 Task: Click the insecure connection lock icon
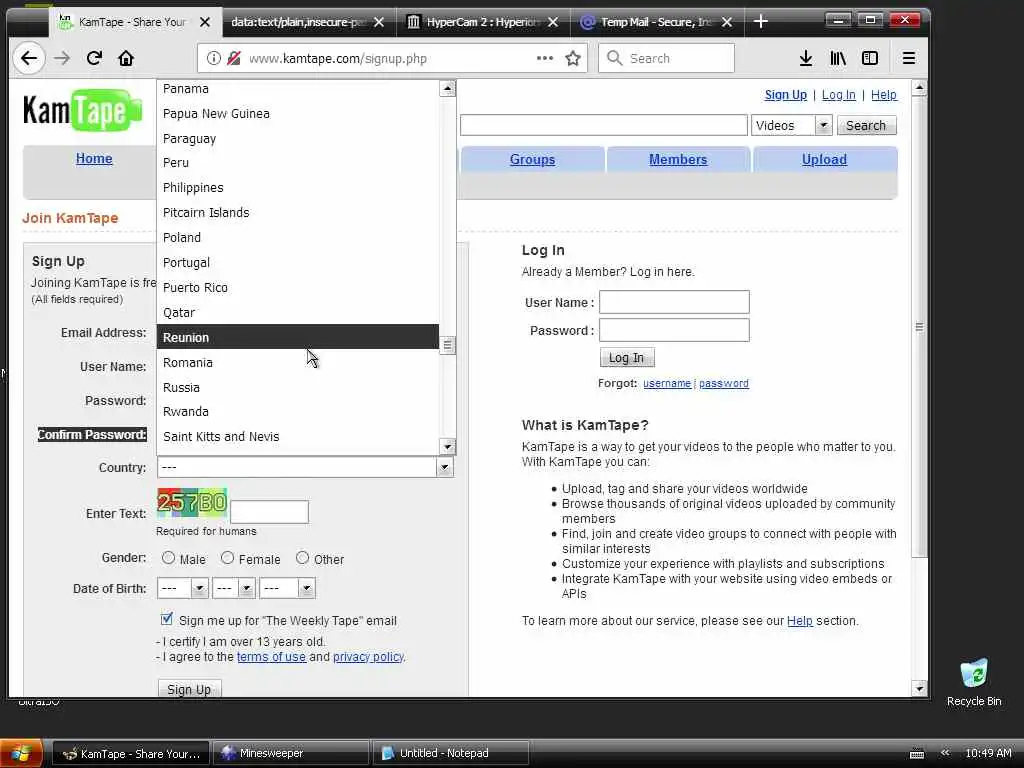[234, 58]
